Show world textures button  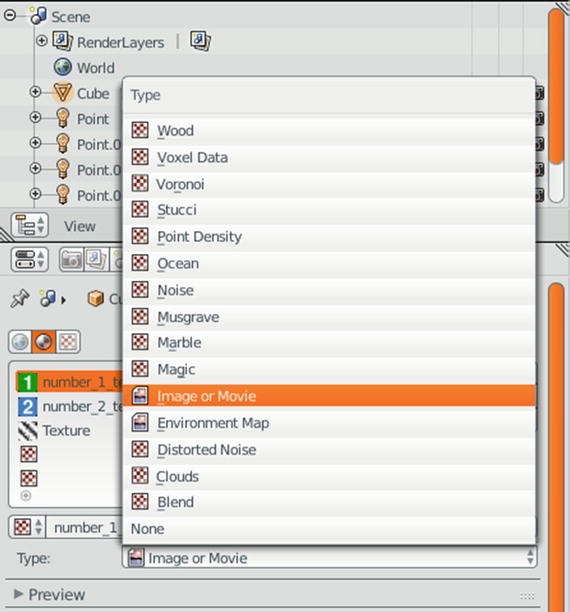click(20, 342)
